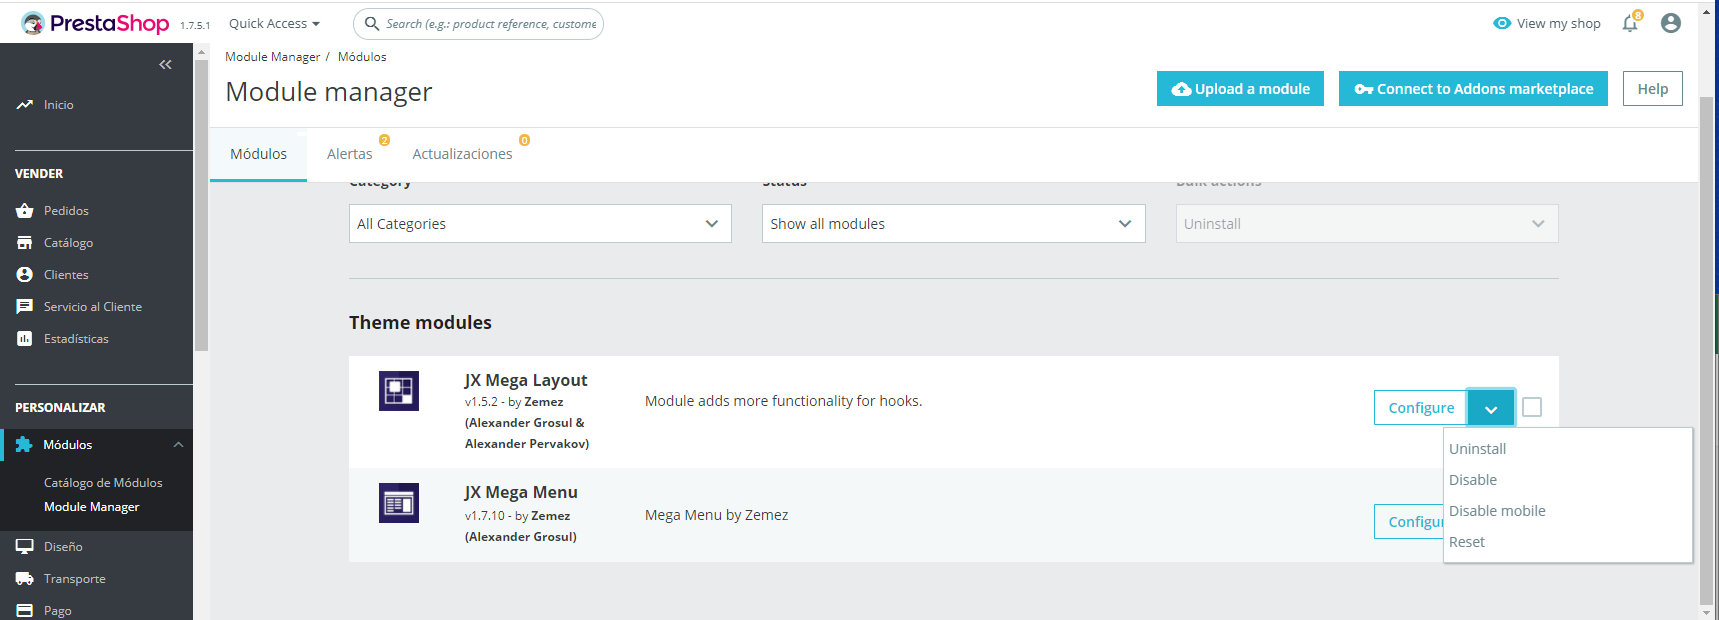Click the JX Mega Layout module icon
The image size is (1719, 620).
pos(398,390)
